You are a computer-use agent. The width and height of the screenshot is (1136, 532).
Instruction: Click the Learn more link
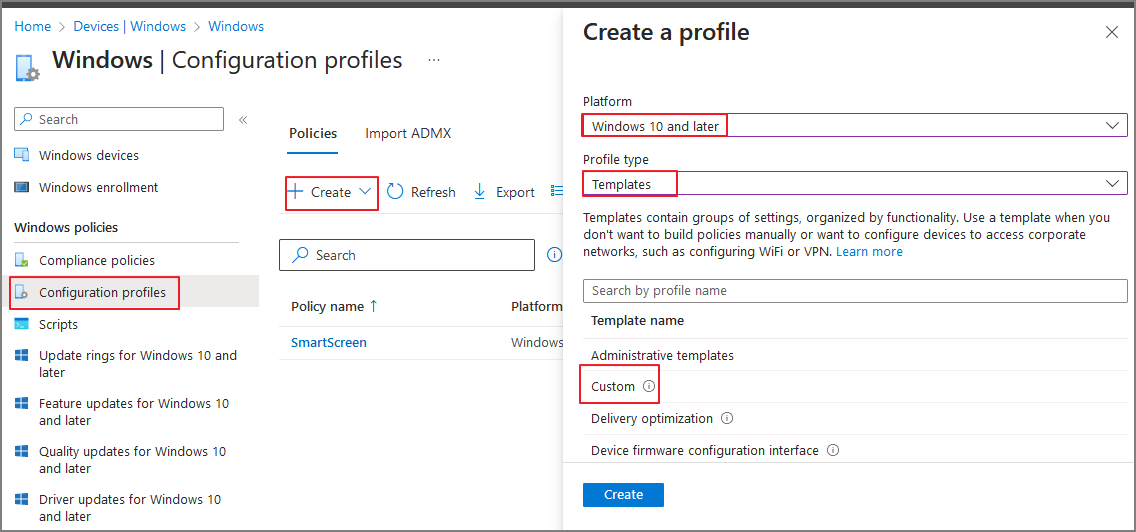pyautogui.click(x=869, y=252)
